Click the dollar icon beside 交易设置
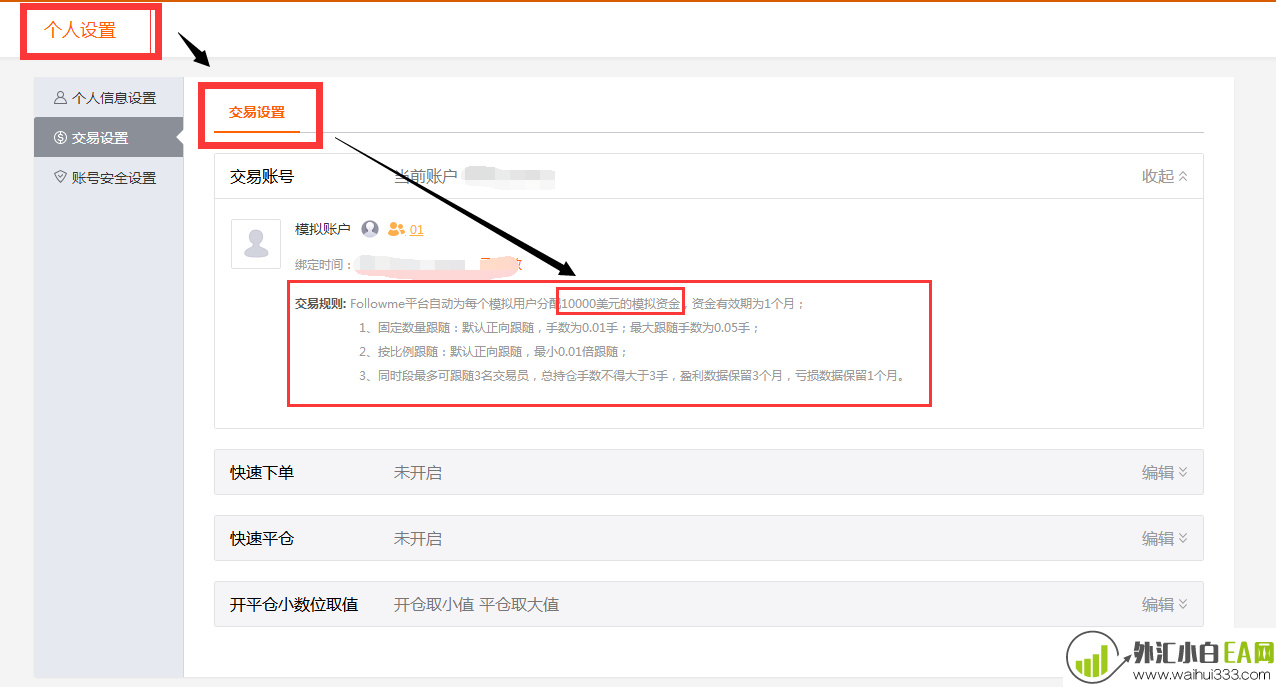 coord(61,138)
